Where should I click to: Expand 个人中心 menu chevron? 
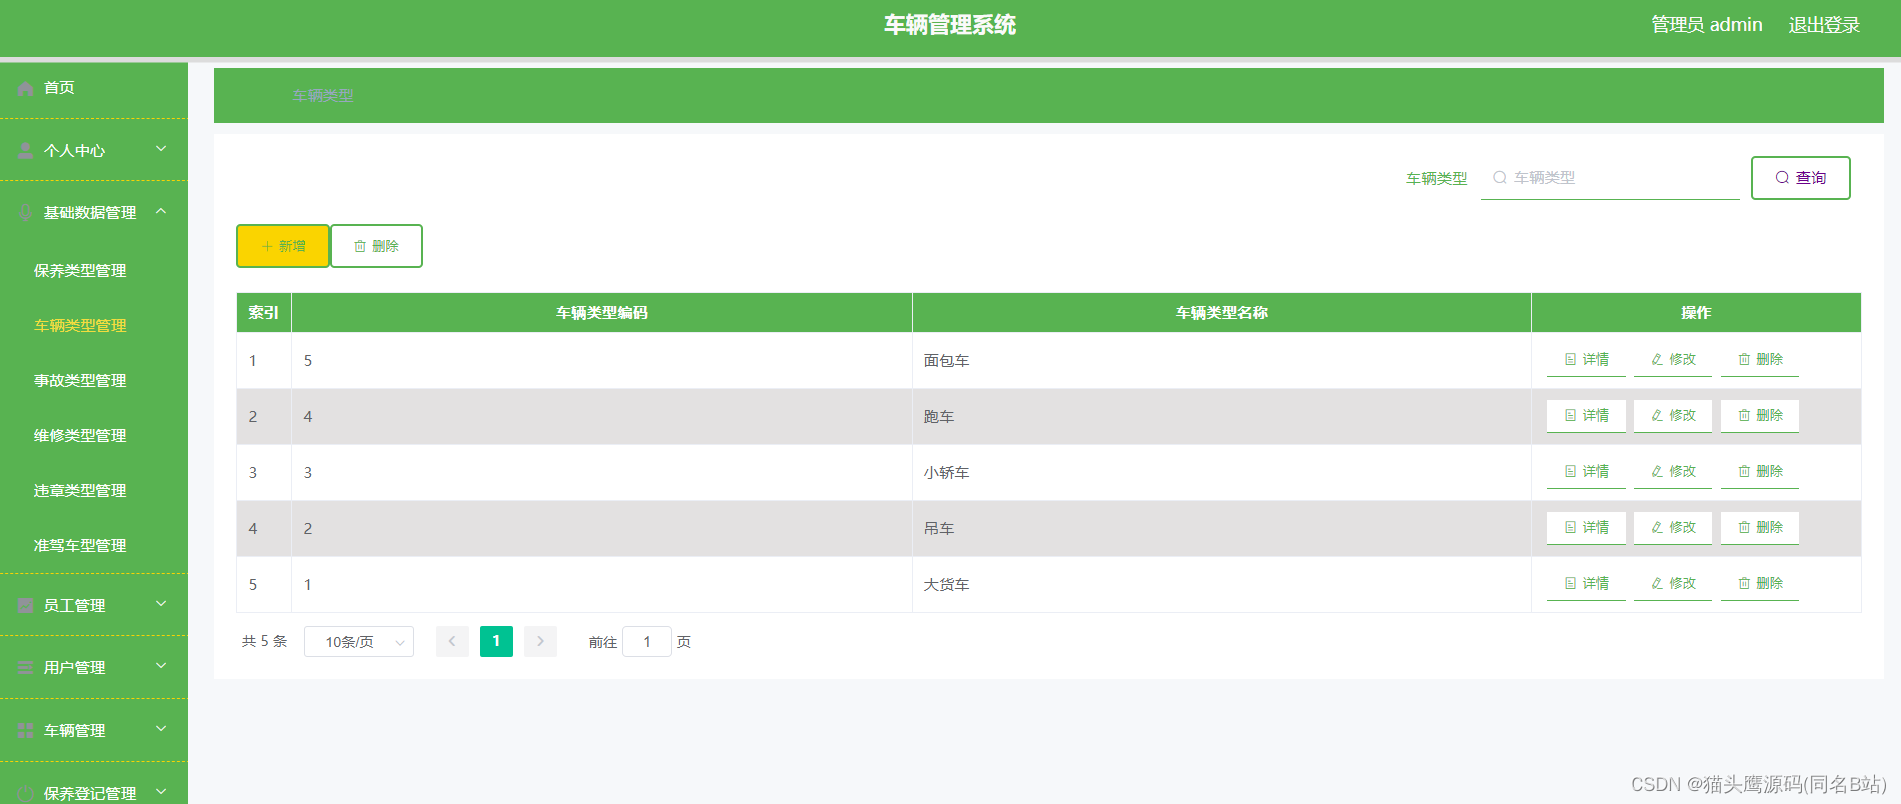pyautogui.click(x=161, y=149)
